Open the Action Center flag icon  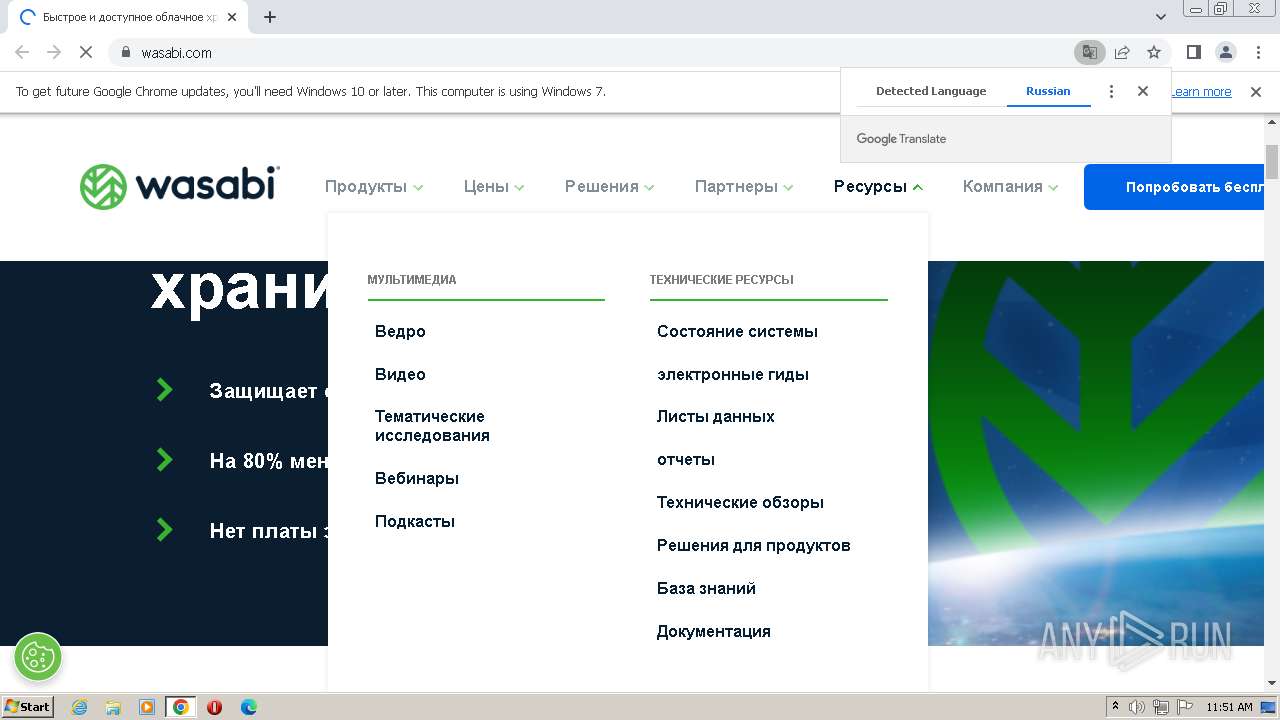click(1185, 707)
